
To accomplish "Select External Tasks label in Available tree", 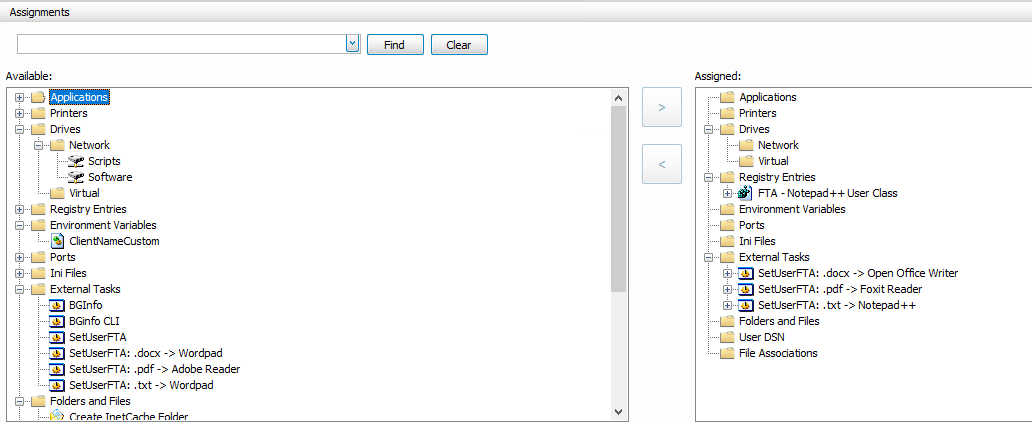I will point(85,289).
